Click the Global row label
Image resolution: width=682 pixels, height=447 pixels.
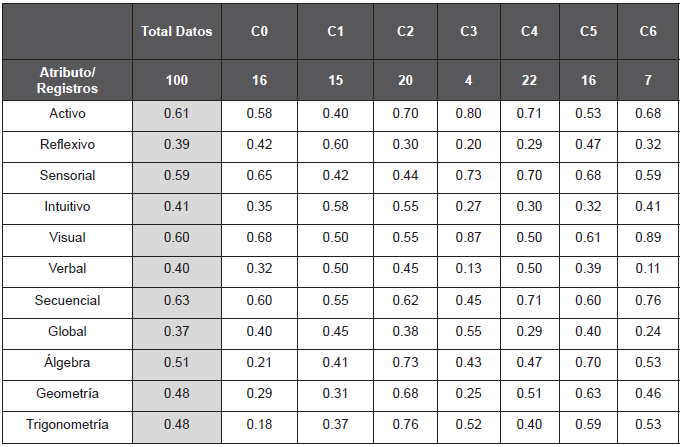tap(67, 331)
